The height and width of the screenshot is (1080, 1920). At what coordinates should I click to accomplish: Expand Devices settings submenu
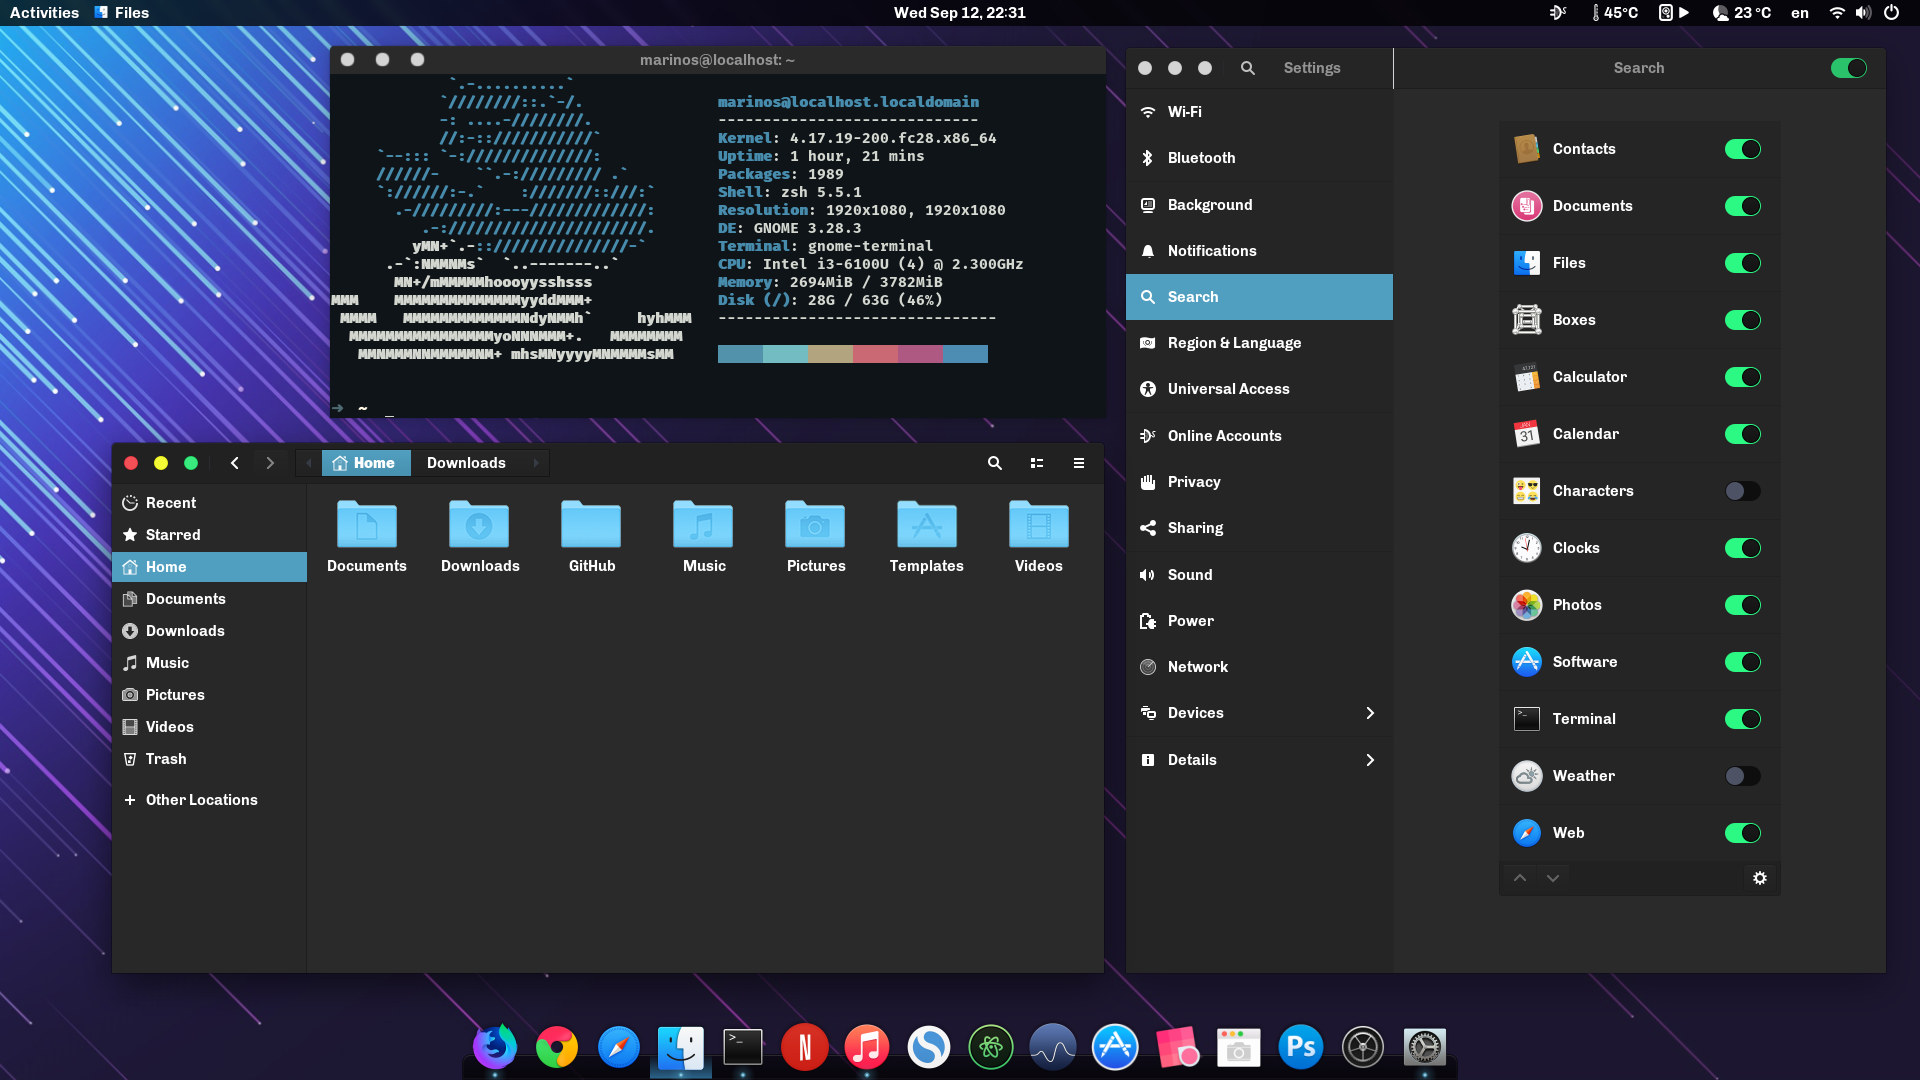click(1259, 713)
